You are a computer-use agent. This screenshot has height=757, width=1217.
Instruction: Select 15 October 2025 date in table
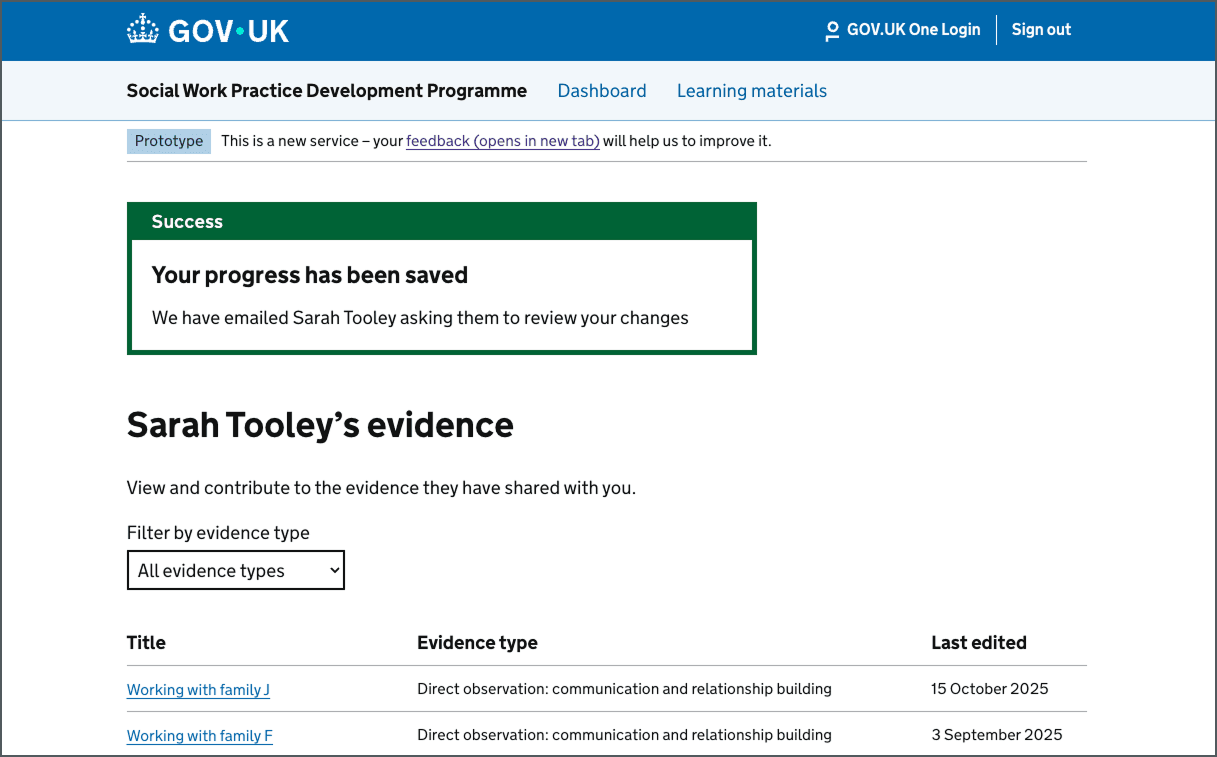click(x=989, y=689)
